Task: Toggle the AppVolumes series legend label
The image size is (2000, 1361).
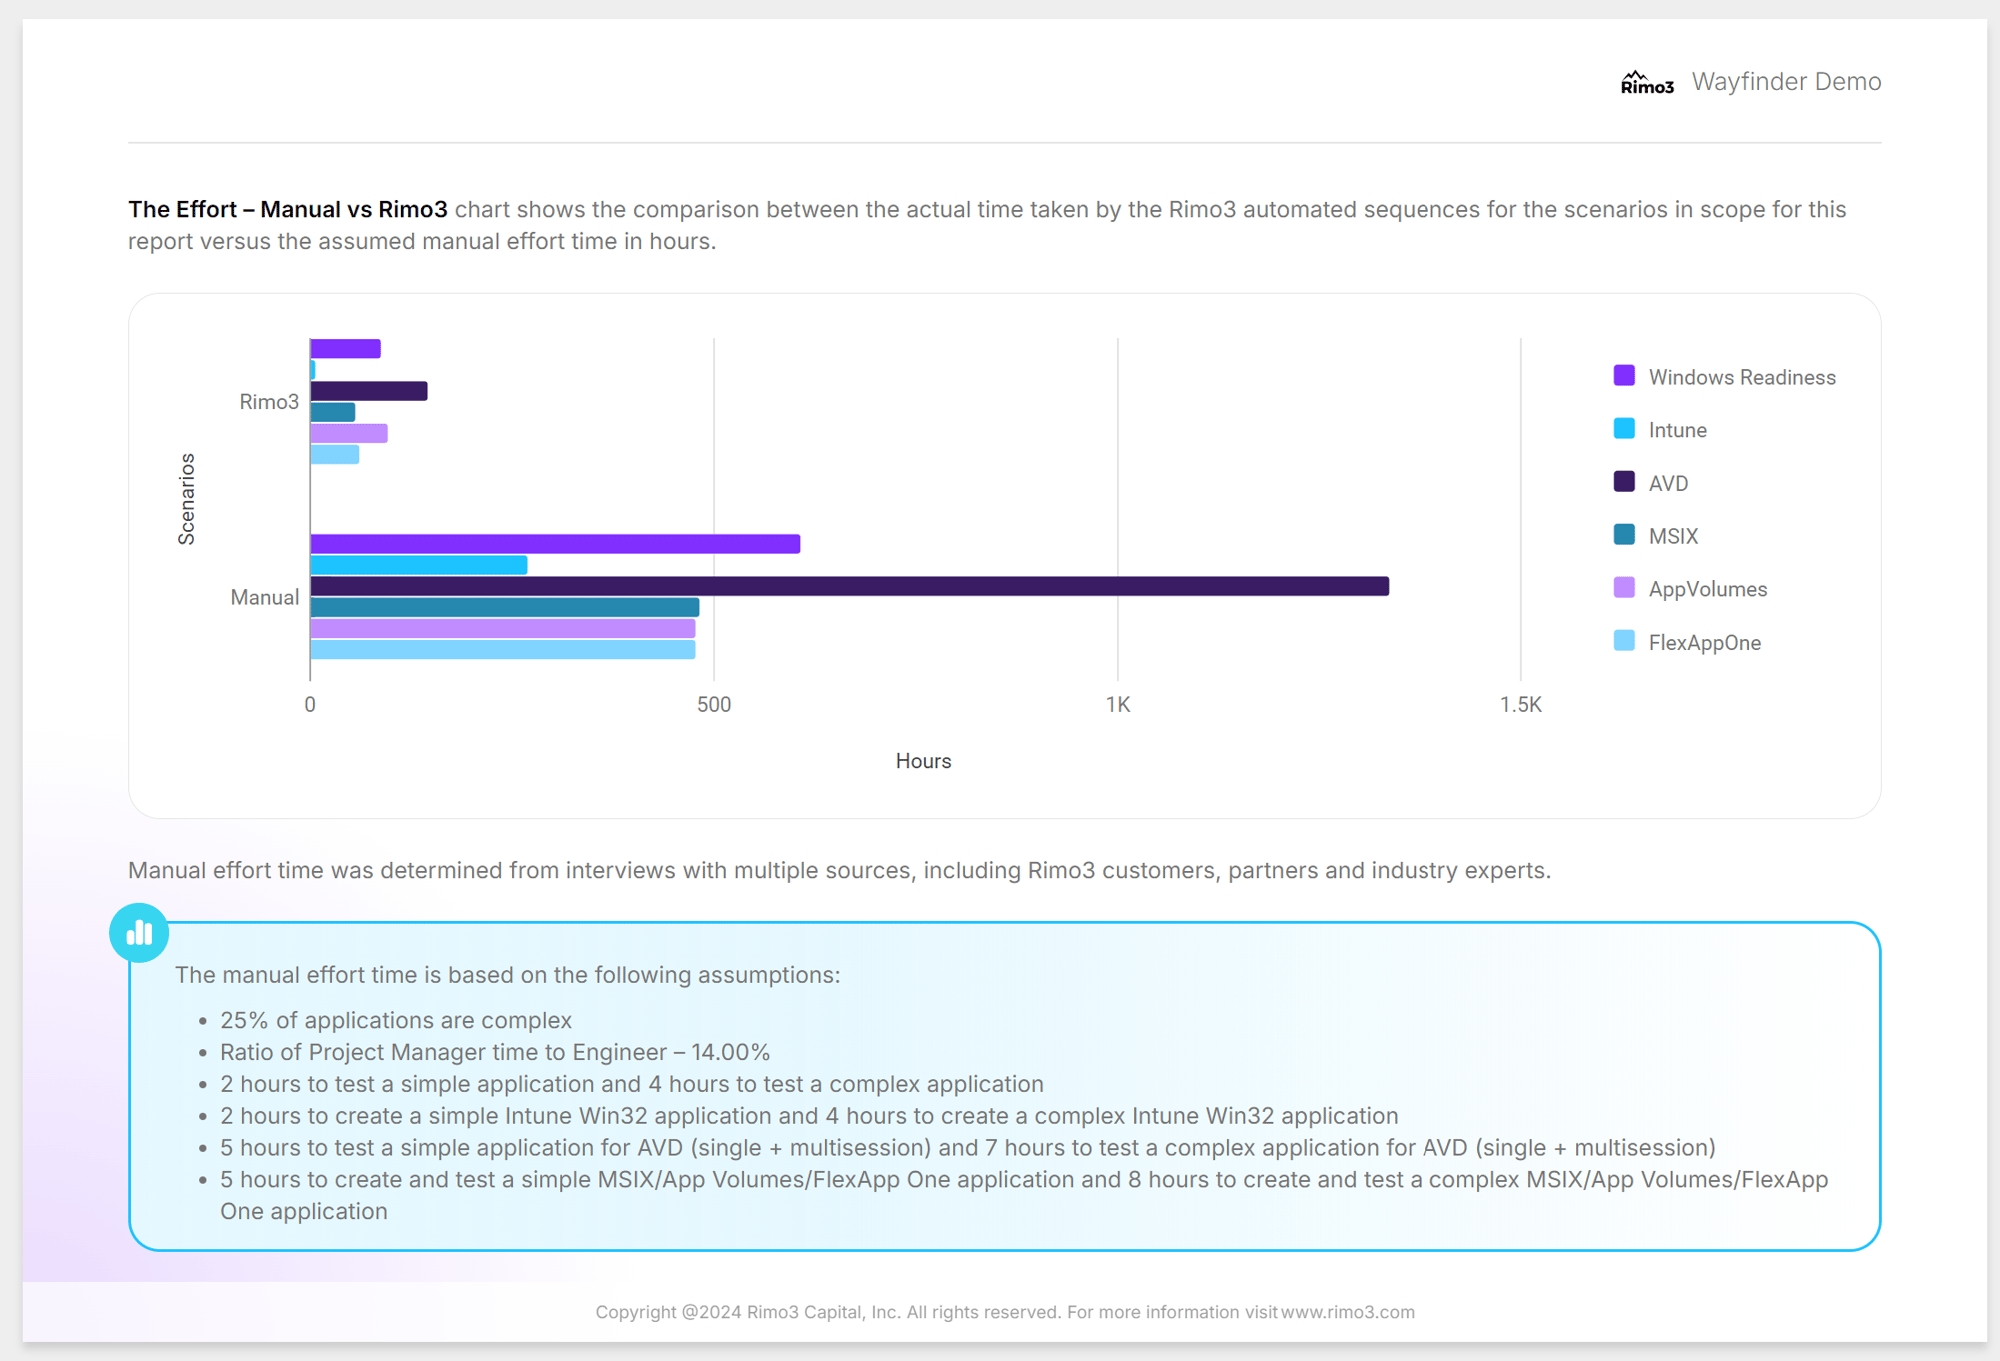Action: pos(1707,589)
